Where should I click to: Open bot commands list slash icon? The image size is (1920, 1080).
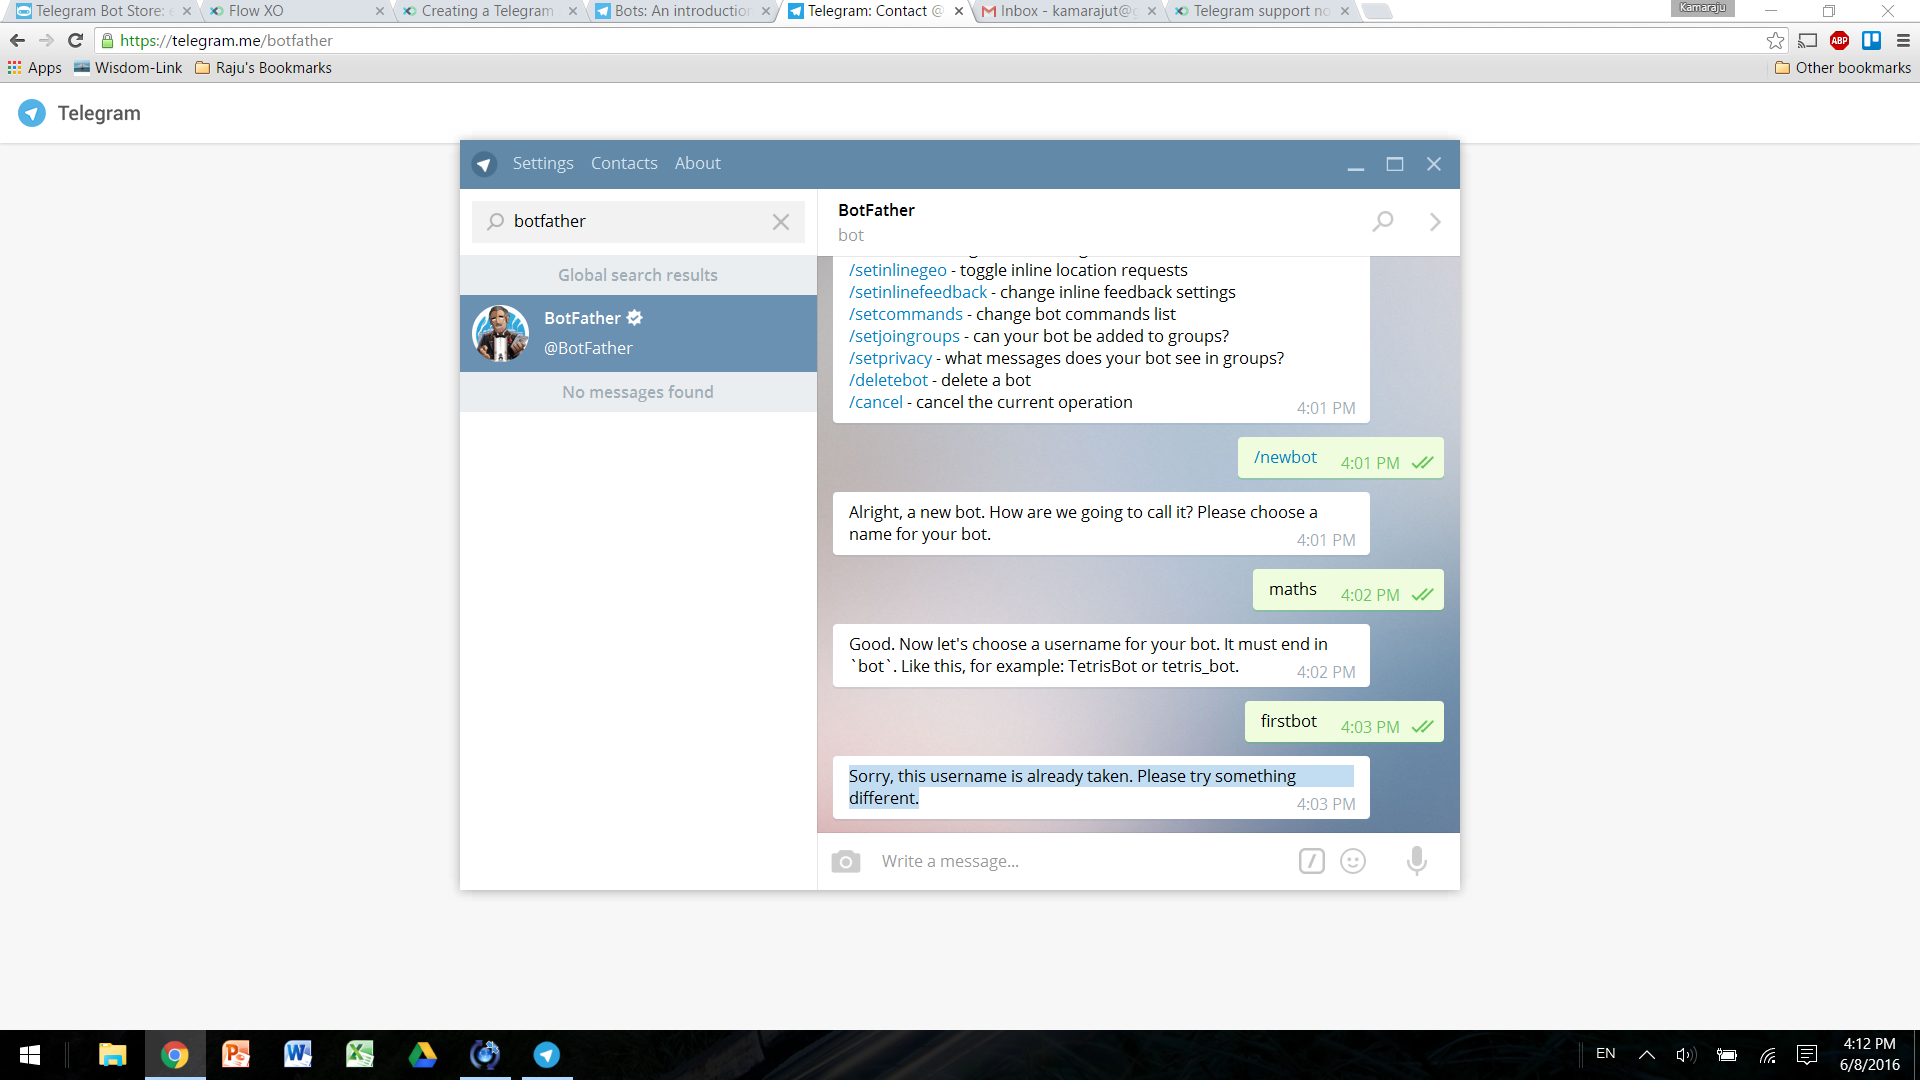(1312, 861)
